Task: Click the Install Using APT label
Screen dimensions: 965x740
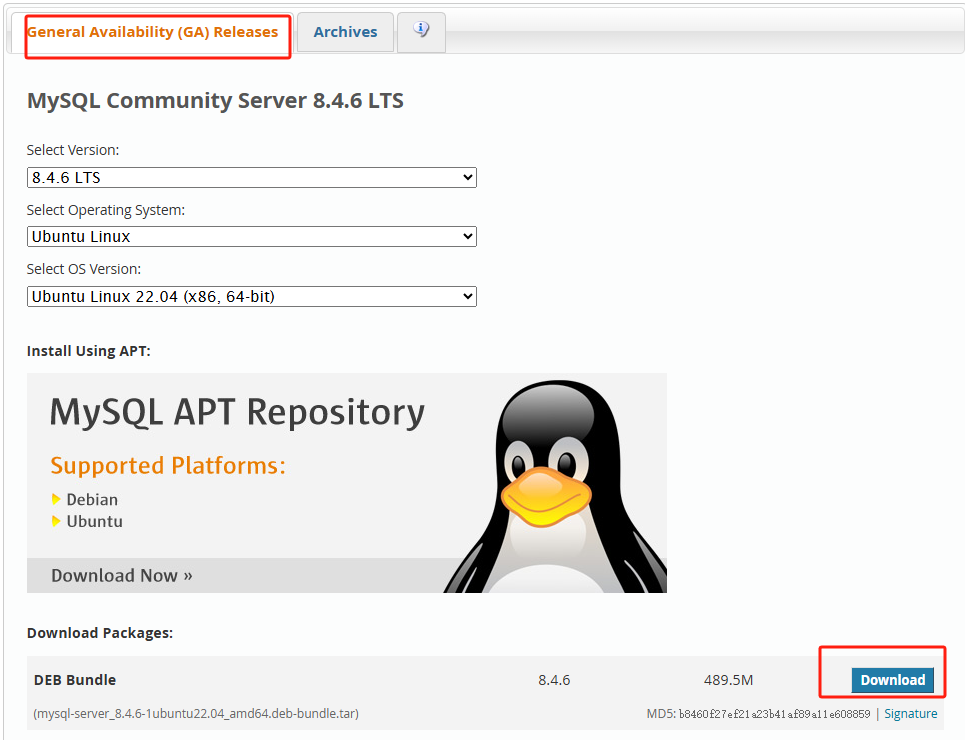Action: [x=89, y=351]
